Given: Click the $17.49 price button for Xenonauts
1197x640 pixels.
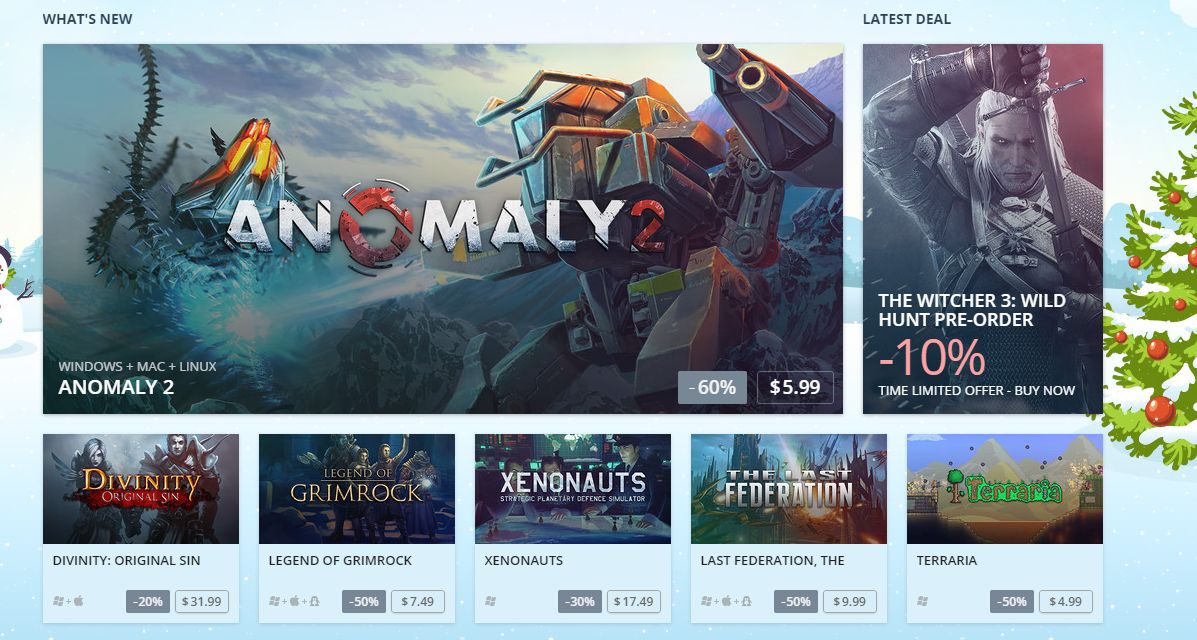Looking at the screenshot, I should [x=634, y=601].
